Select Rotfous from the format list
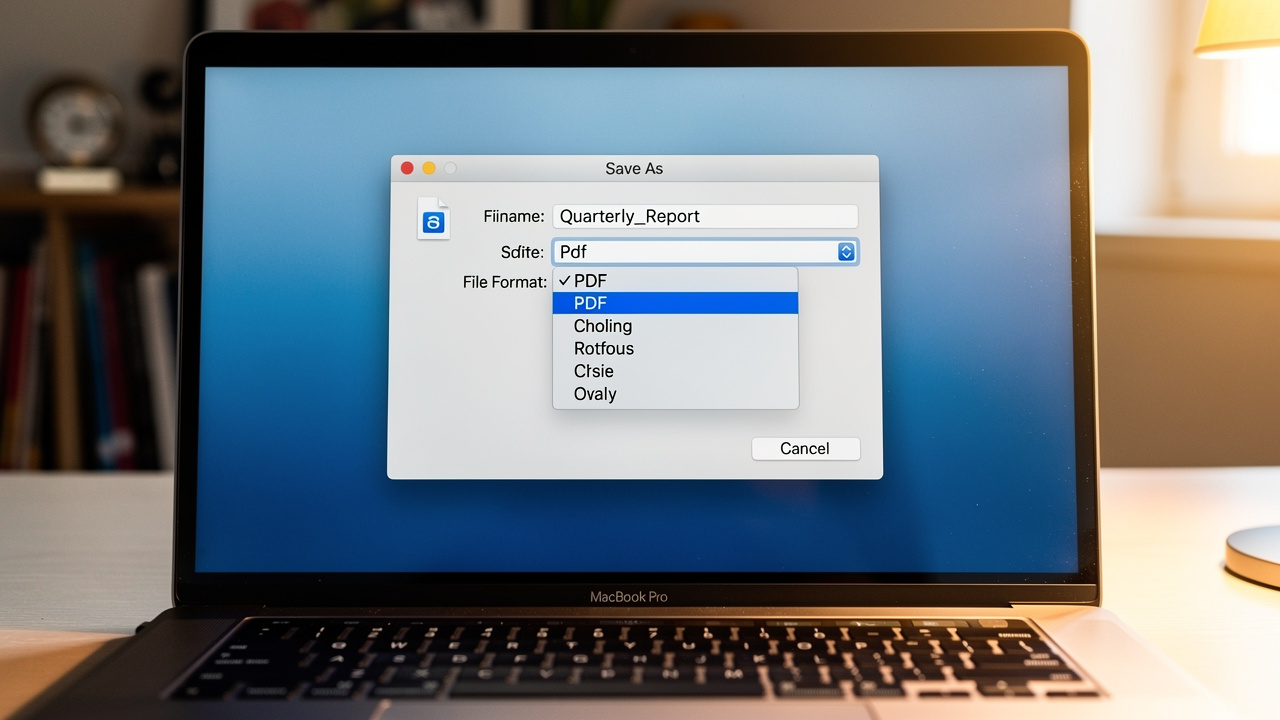 675,348
